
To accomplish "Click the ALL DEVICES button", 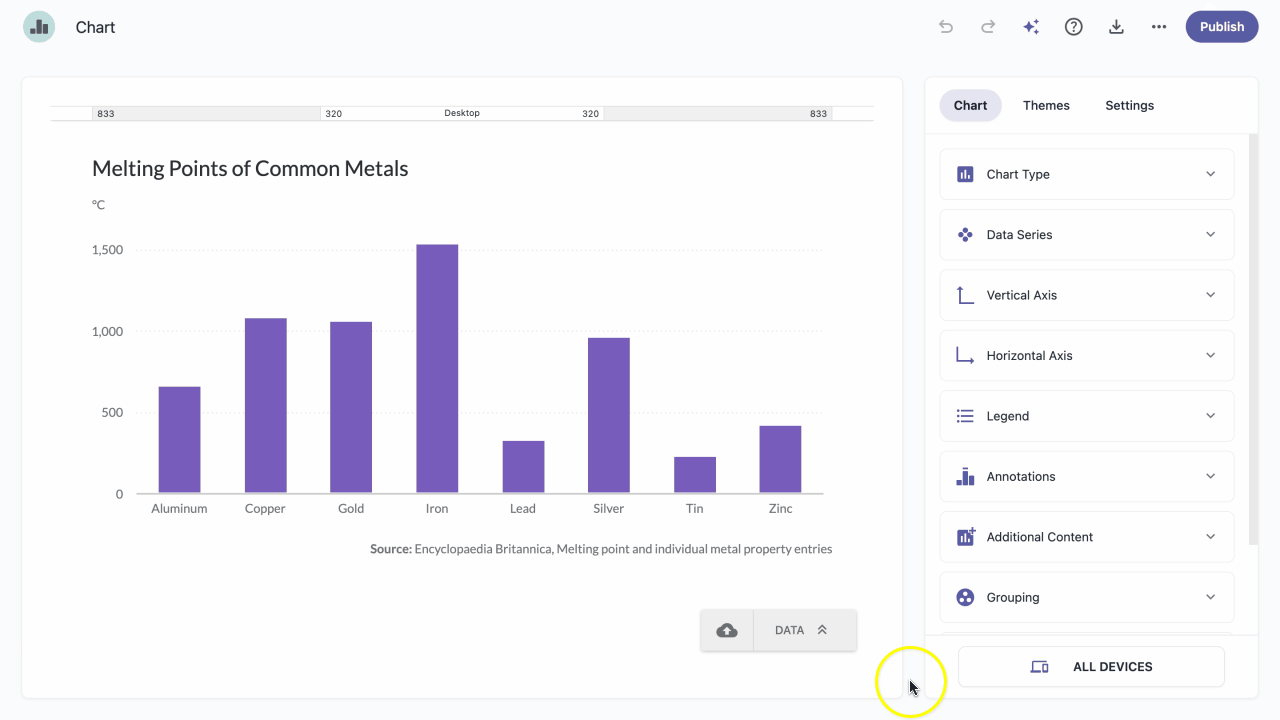I will (x=1091, y=667).
